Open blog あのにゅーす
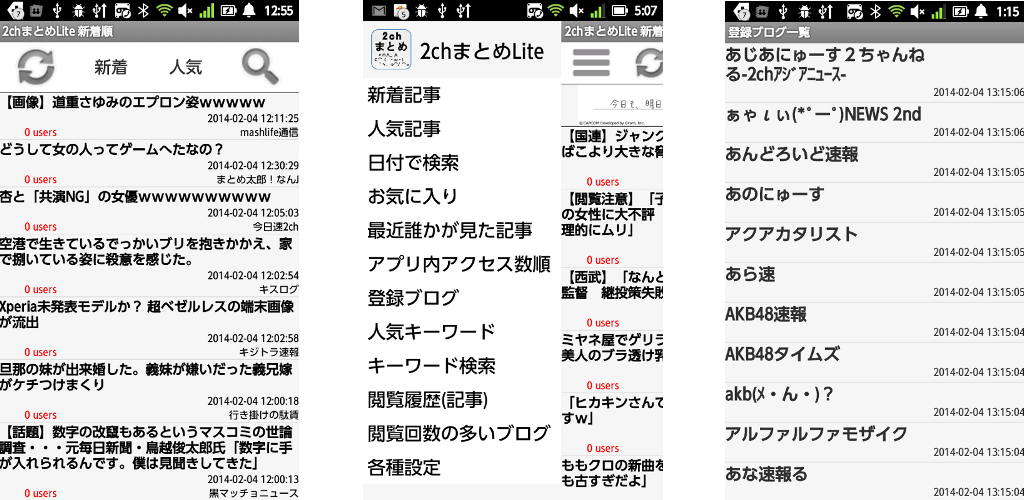The width and height of the screenshot is (1024, 500). click(874, 202)
